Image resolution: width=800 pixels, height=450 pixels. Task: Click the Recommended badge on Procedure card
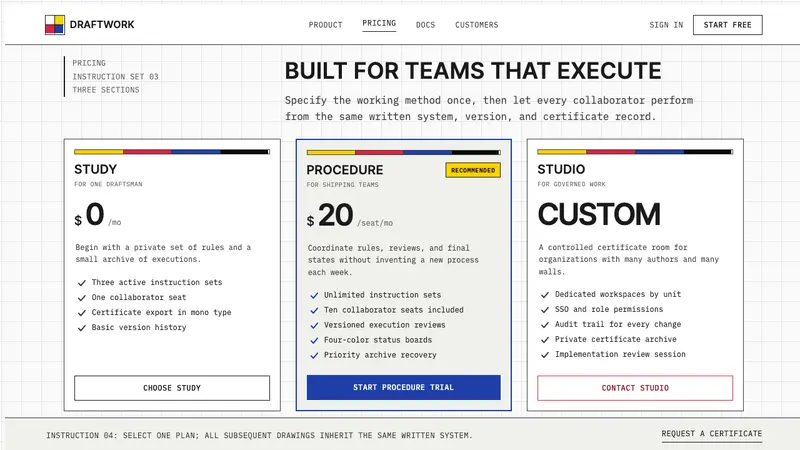473,170
